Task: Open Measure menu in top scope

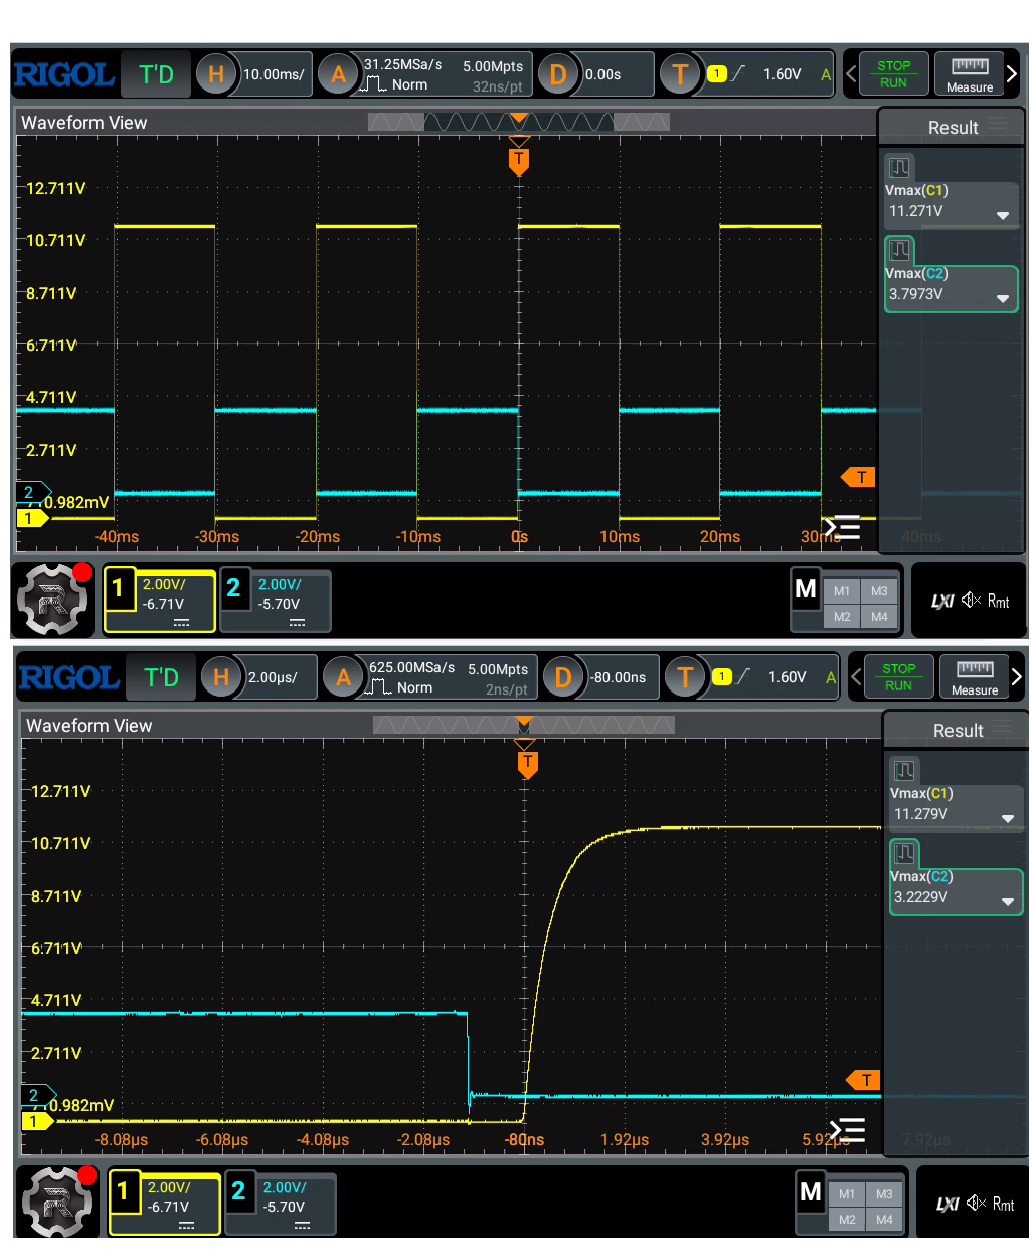Action: pos(970,74)
